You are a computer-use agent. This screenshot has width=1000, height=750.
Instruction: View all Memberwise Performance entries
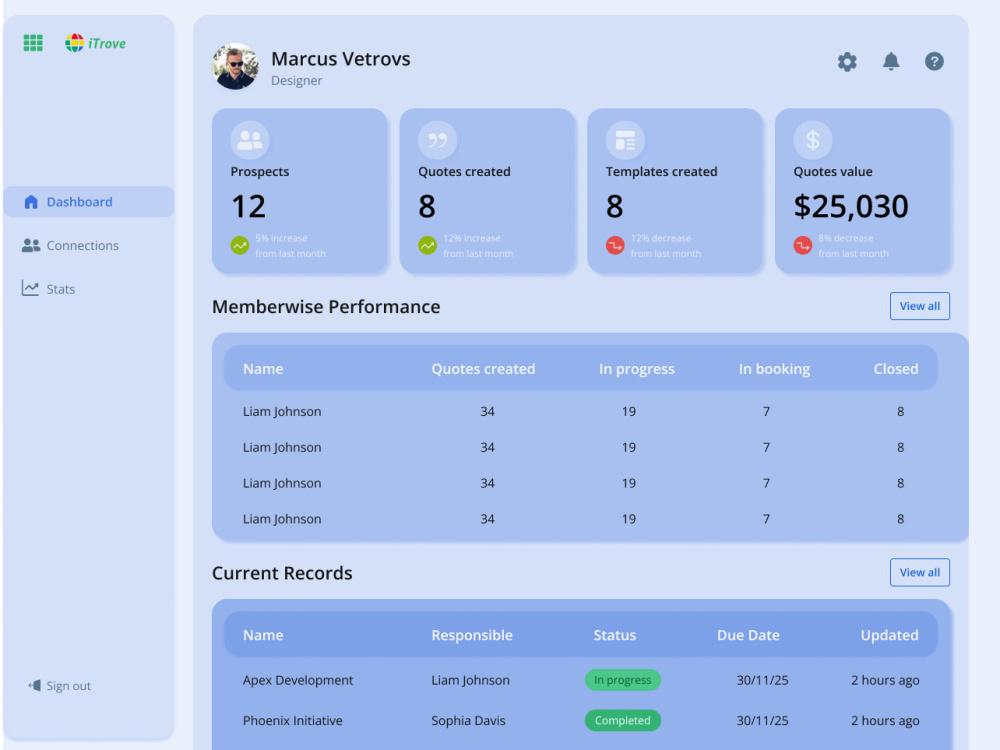tap(920, 306)
